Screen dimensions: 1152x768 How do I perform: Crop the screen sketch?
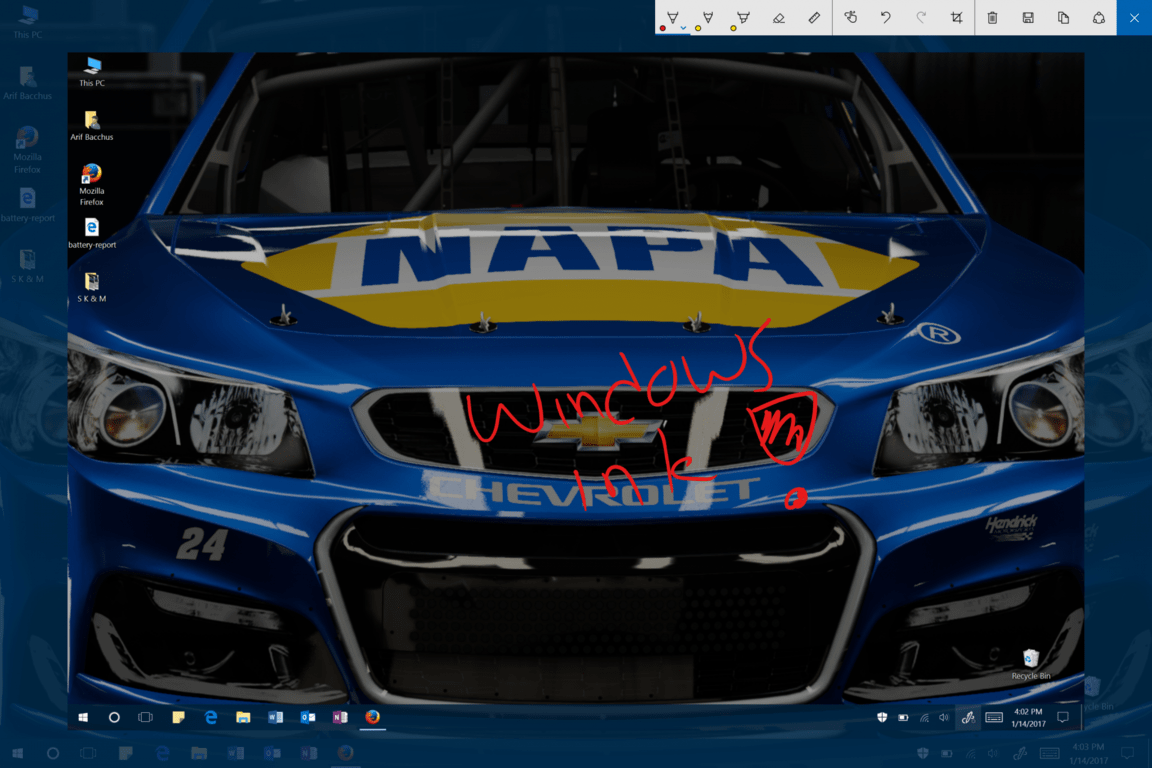(x=957, y=17)
